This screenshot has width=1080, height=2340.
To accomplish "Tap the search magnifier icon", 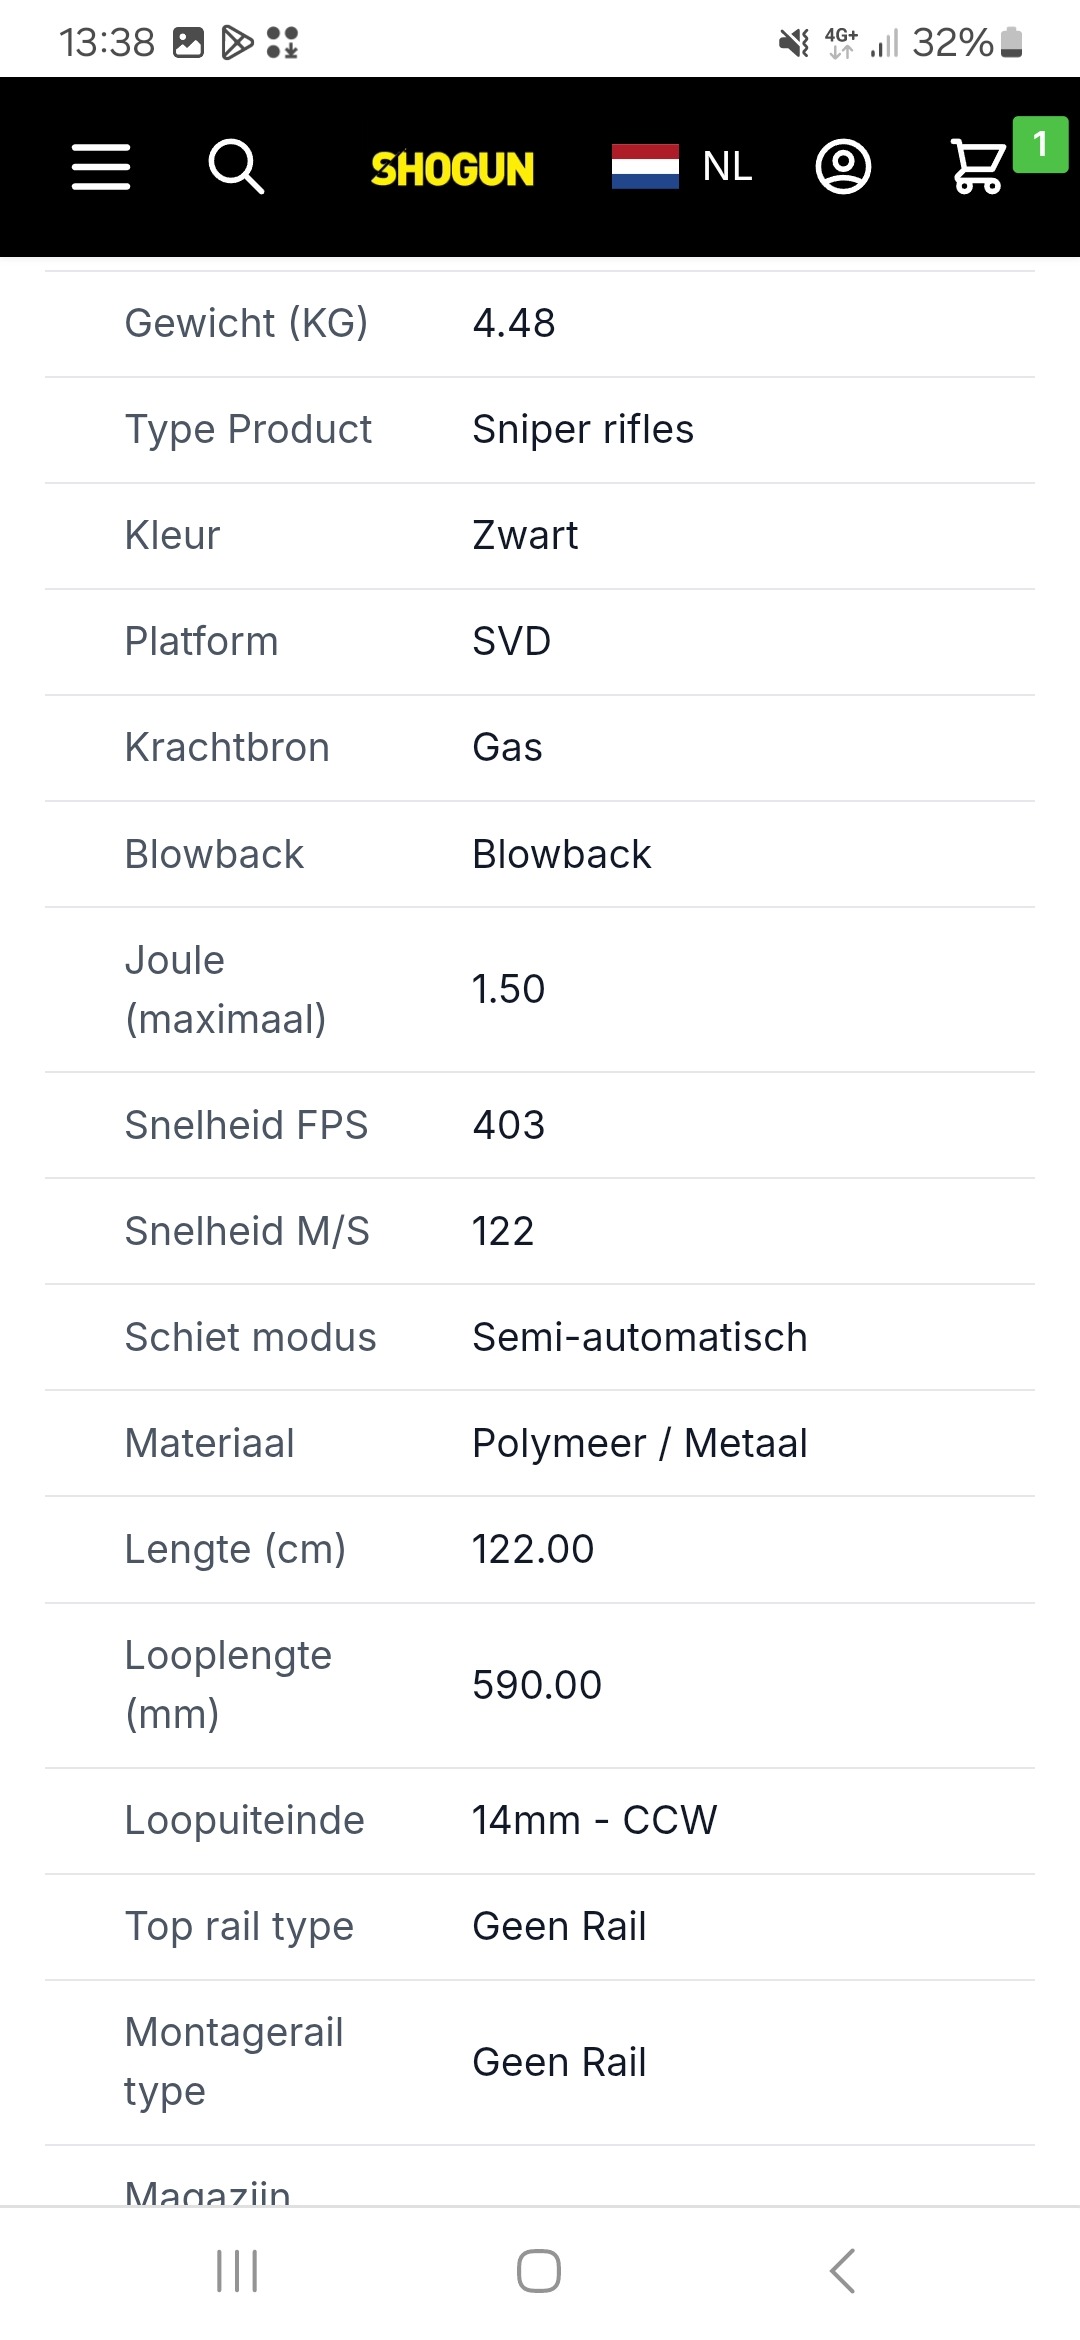I will tap(236, 166).
